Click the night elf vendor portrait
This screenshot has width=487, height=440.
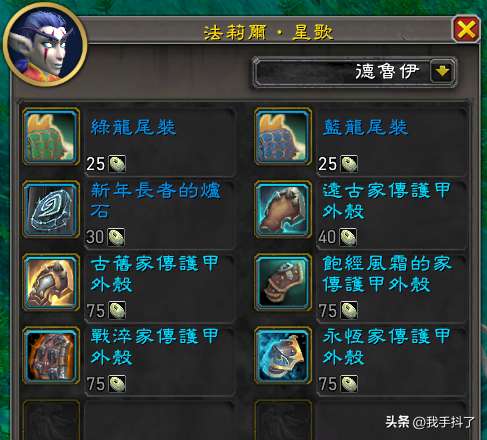(x=45, y=45)
